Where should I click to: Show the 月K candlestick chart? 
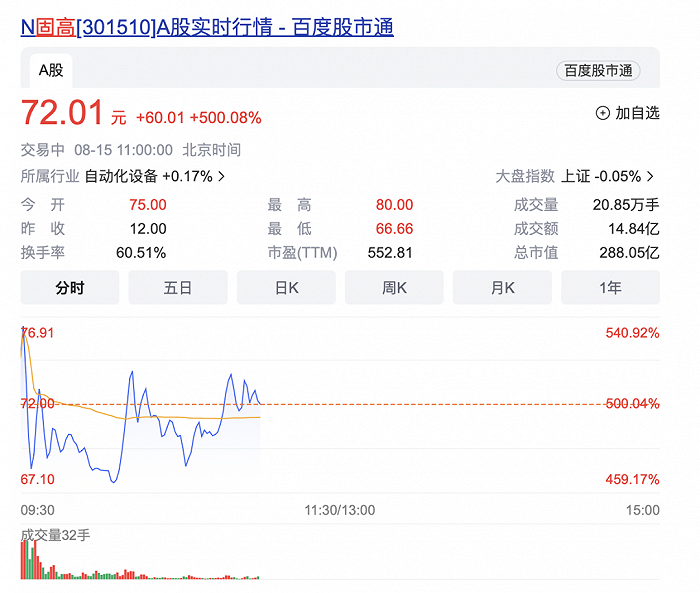(x=502, y=288)
